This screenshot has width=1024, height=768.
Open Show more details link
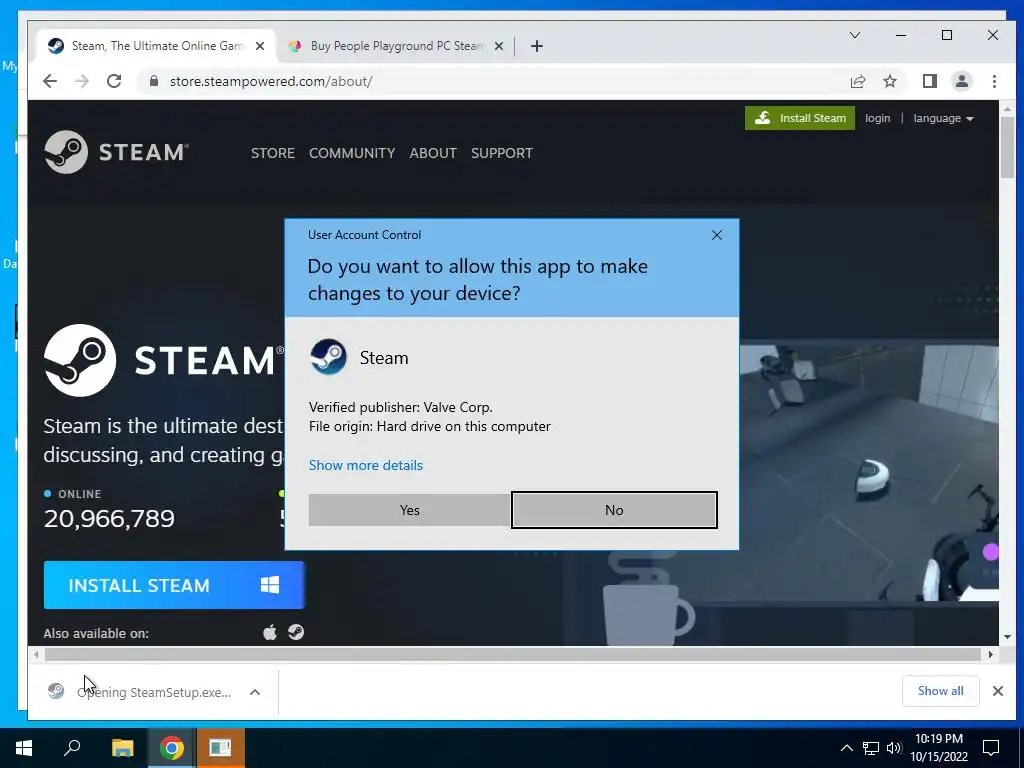click(366, 465)
